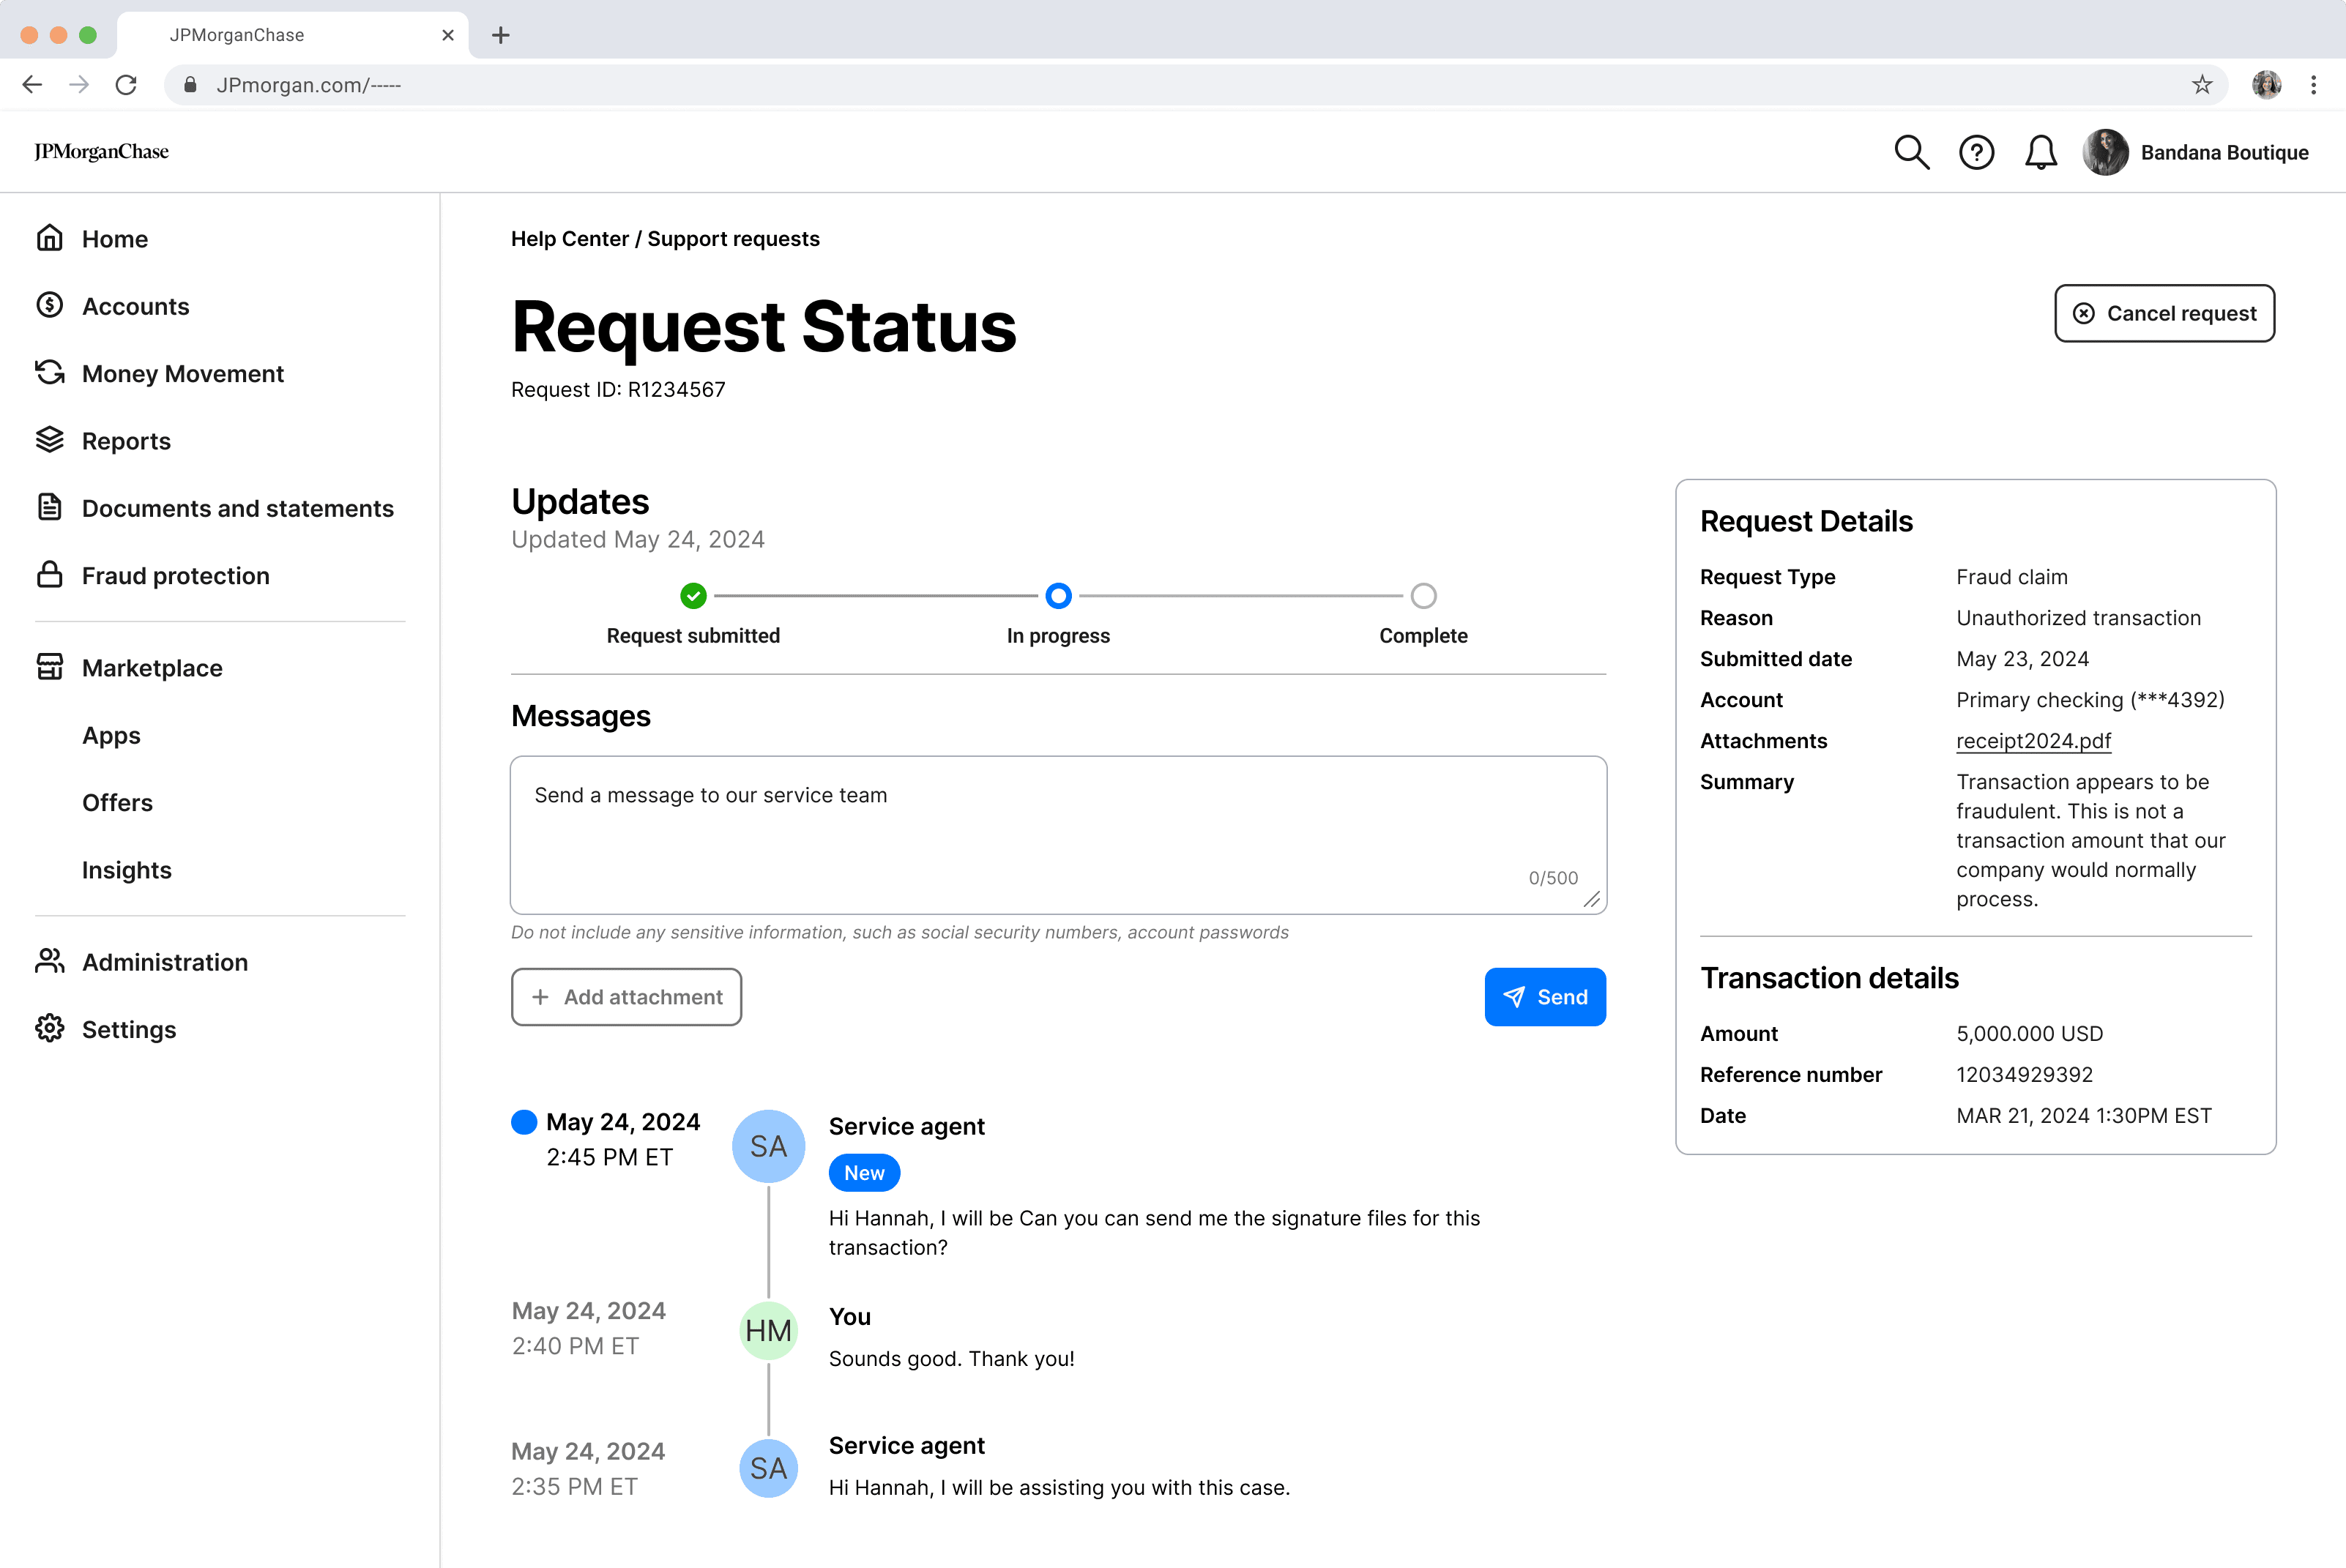Open a new browser tab with the plus icon

pos(501,35)
